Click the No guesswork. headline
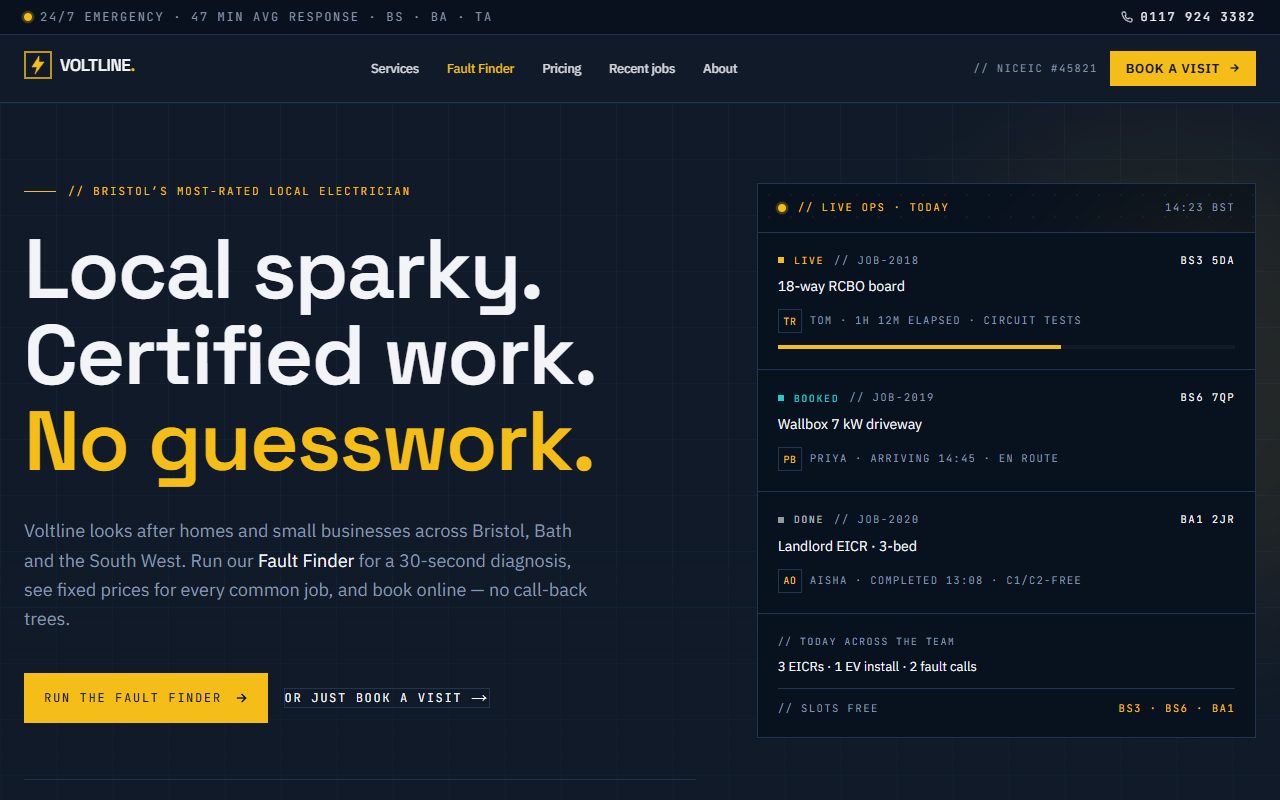The image size is (1280, 800). tap(309, 442)
